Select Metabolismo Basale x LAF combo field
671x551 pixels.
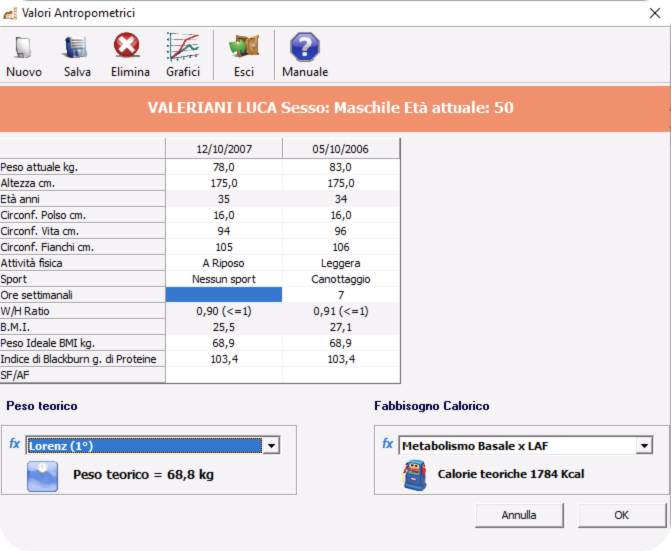526,446
